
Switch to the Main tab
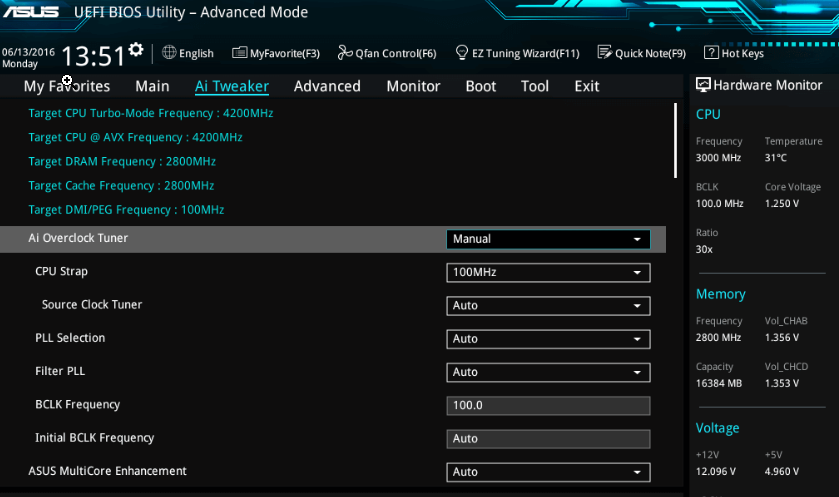pos(152,86)
